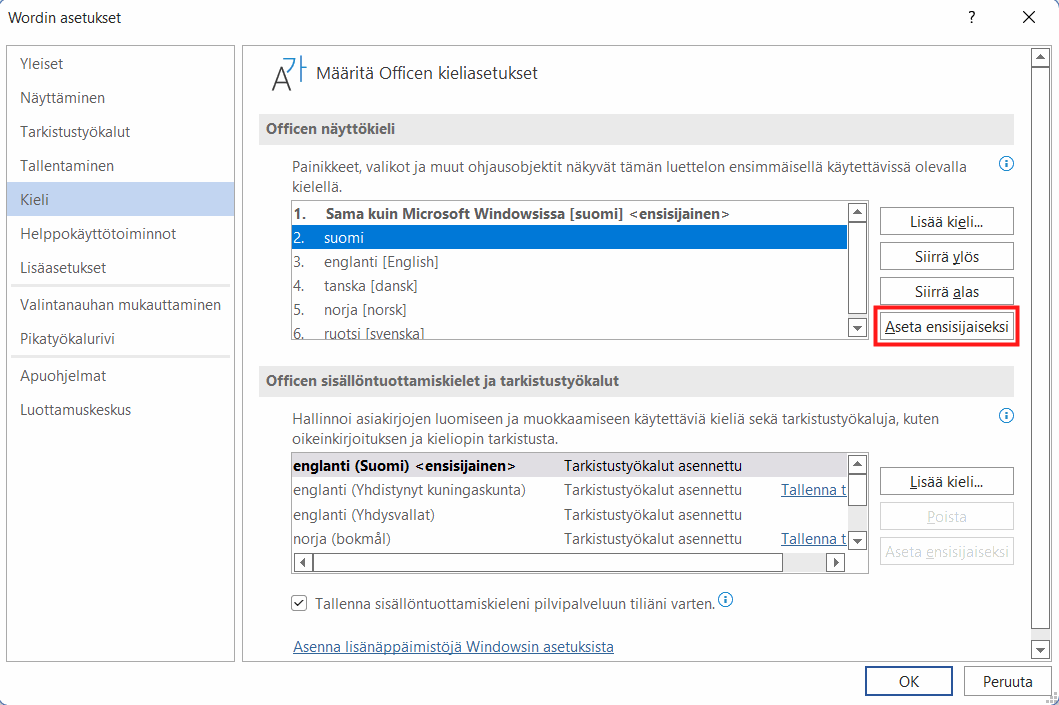Select 'englanti (Yhdistynyt kuningaskunta)' authoring language

click(x=569, y=490)
